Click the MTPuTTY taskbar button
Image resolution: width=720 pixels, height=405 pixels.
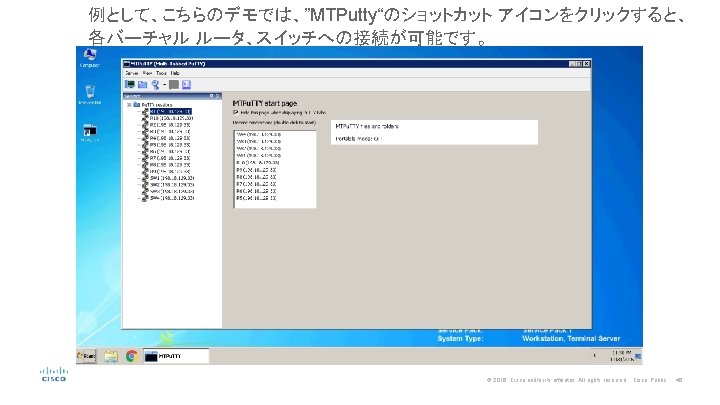(x=176, y=356)
